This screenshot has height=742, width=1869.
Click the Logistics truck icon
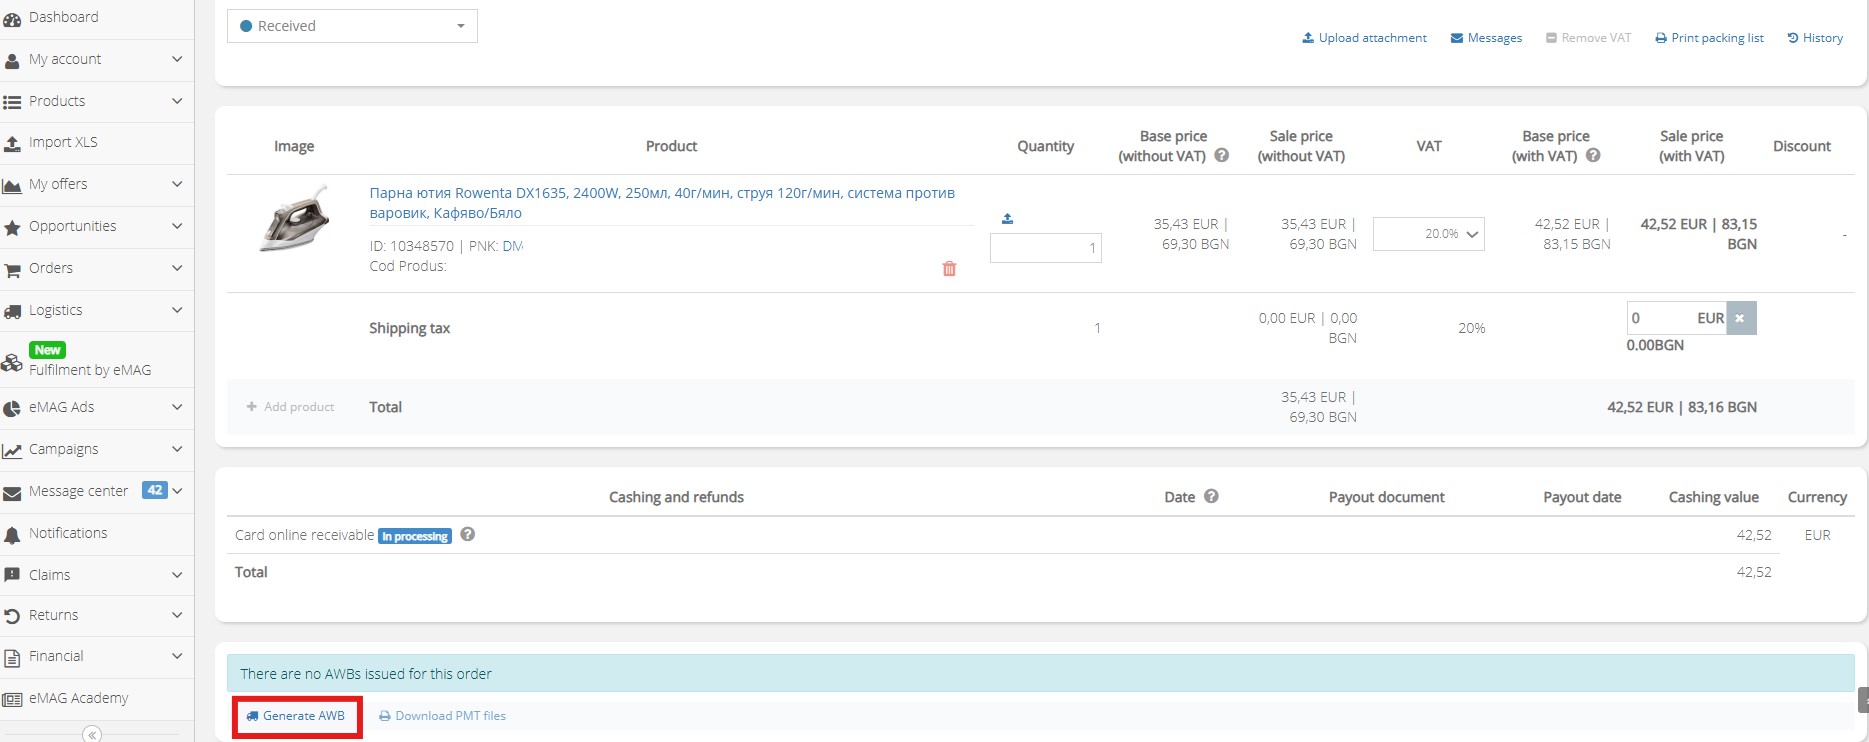point(12,311)
